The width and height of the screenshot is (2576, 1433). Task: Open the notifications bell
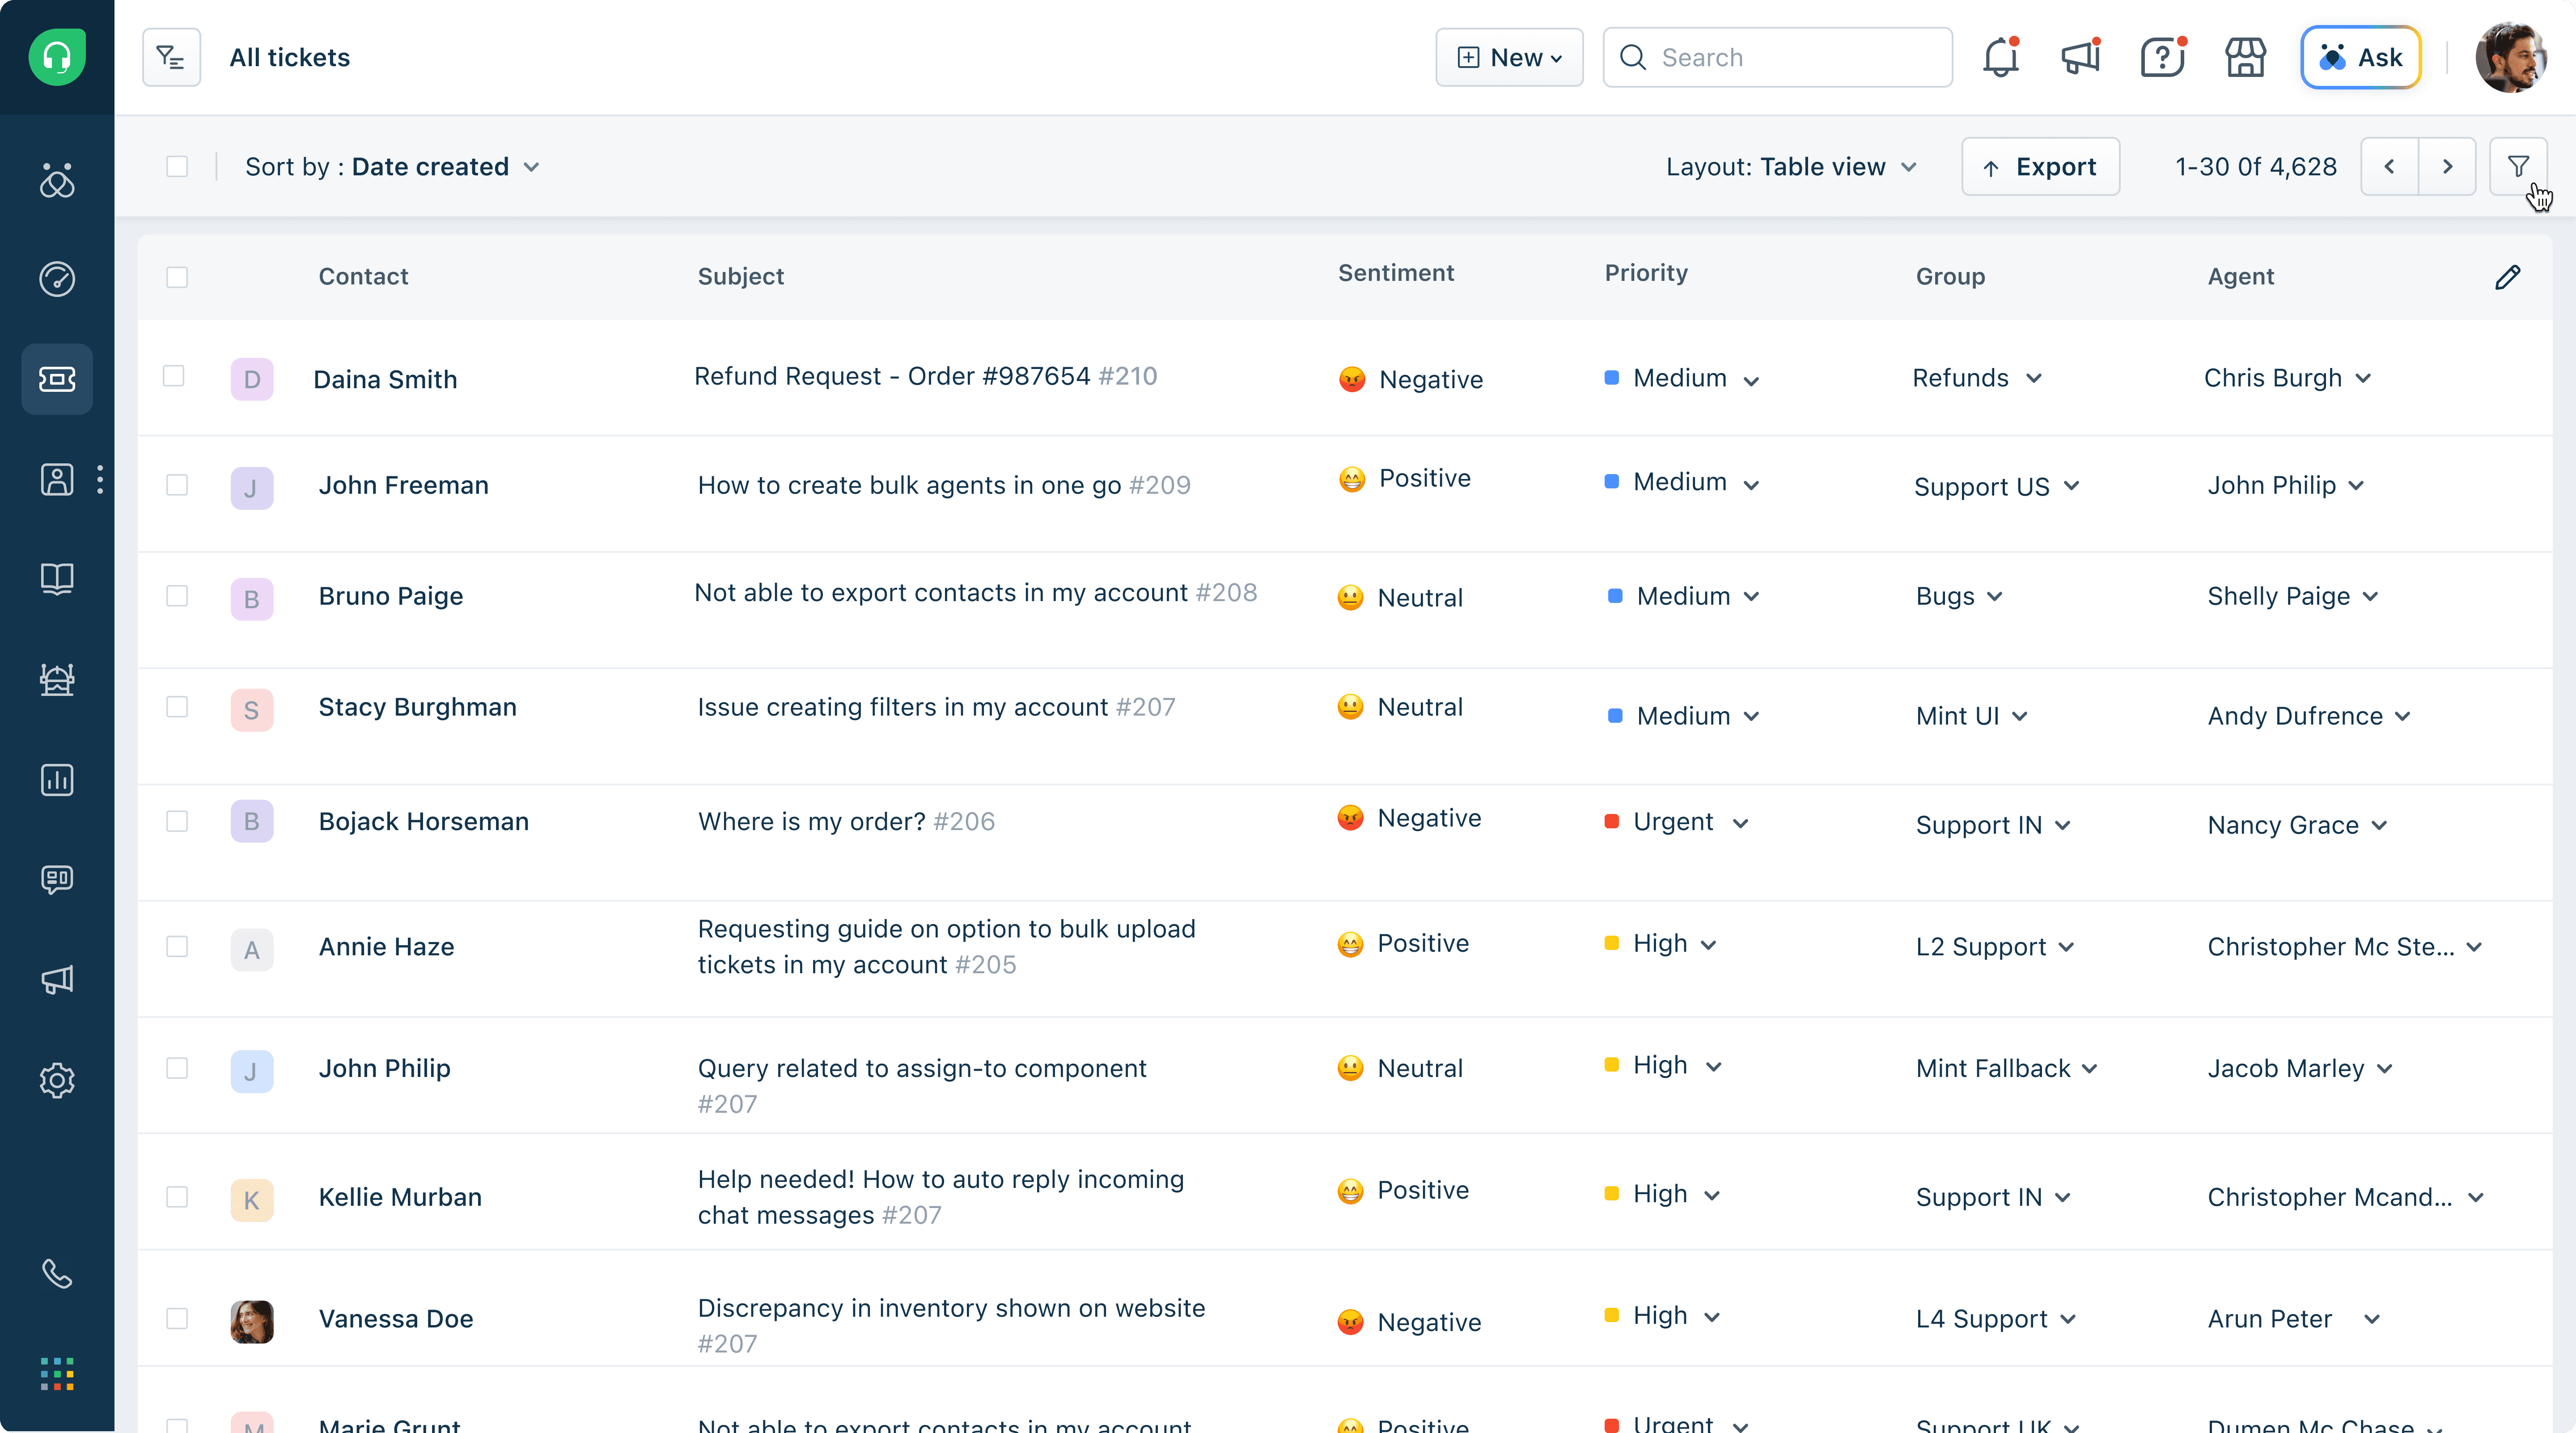point(2001,57)
